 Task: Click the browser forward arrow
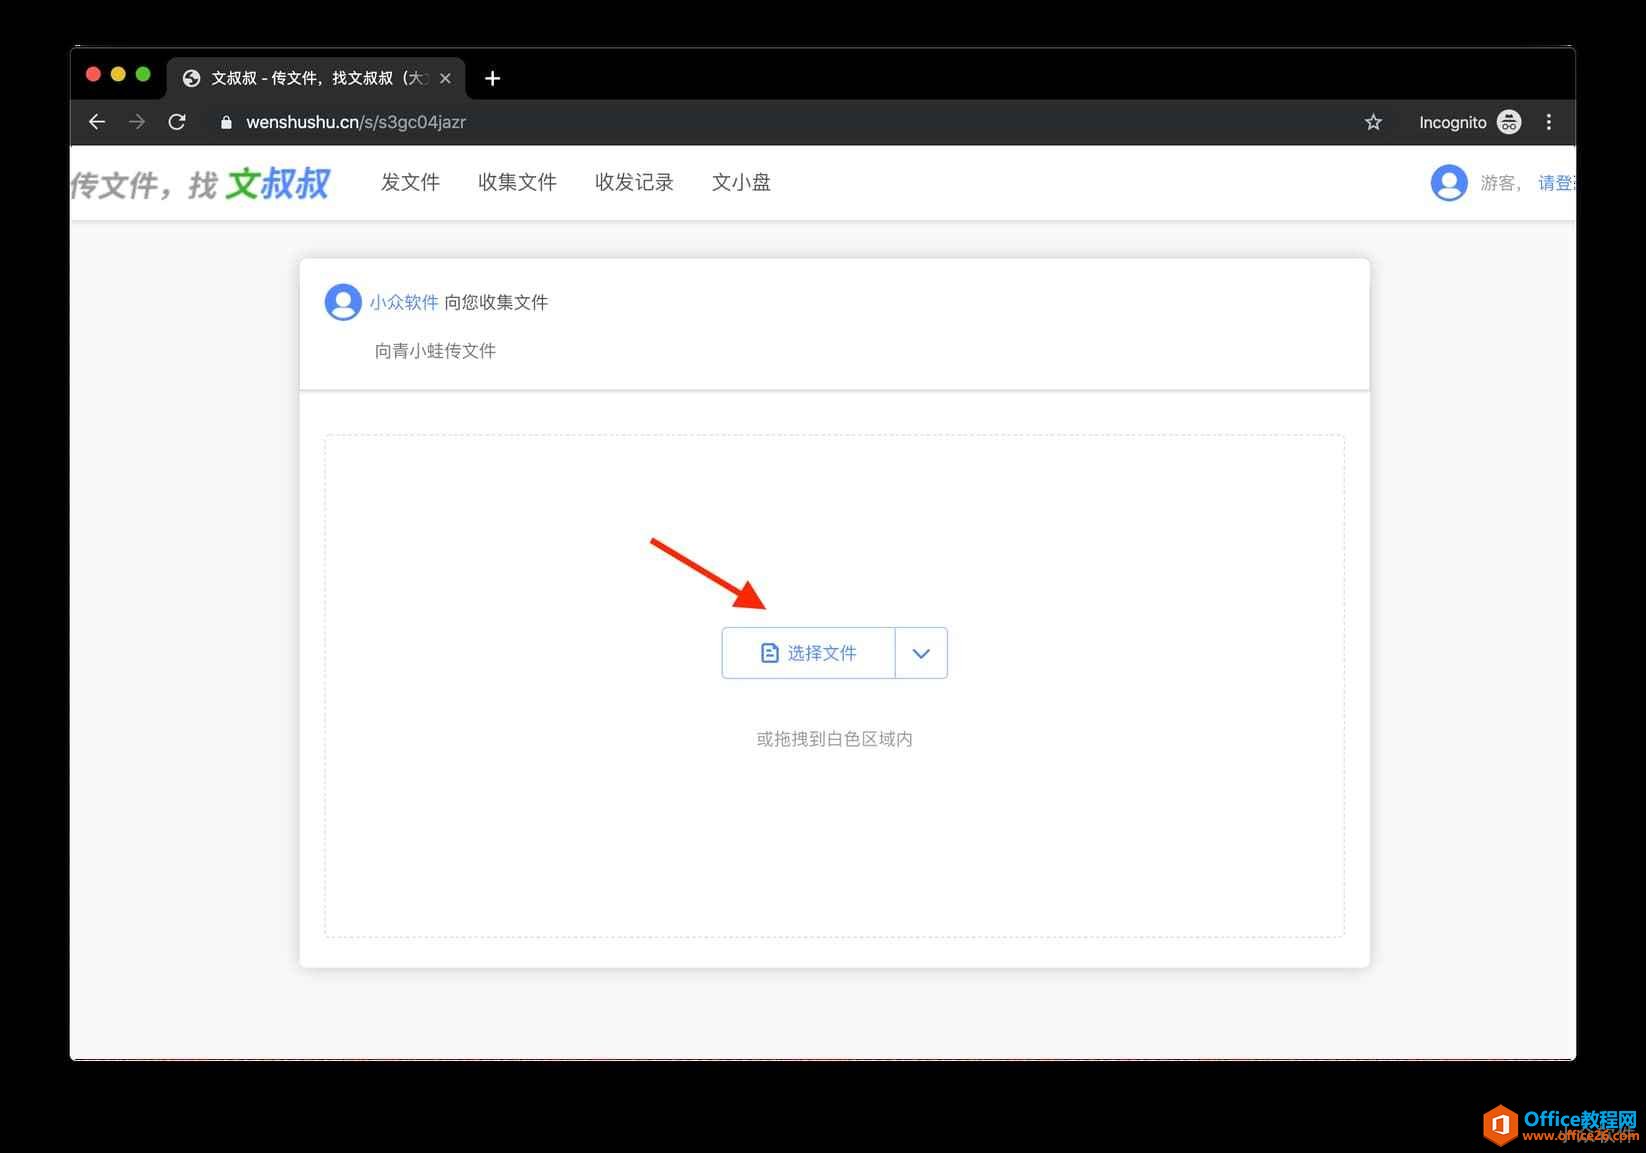click(137, 122)
